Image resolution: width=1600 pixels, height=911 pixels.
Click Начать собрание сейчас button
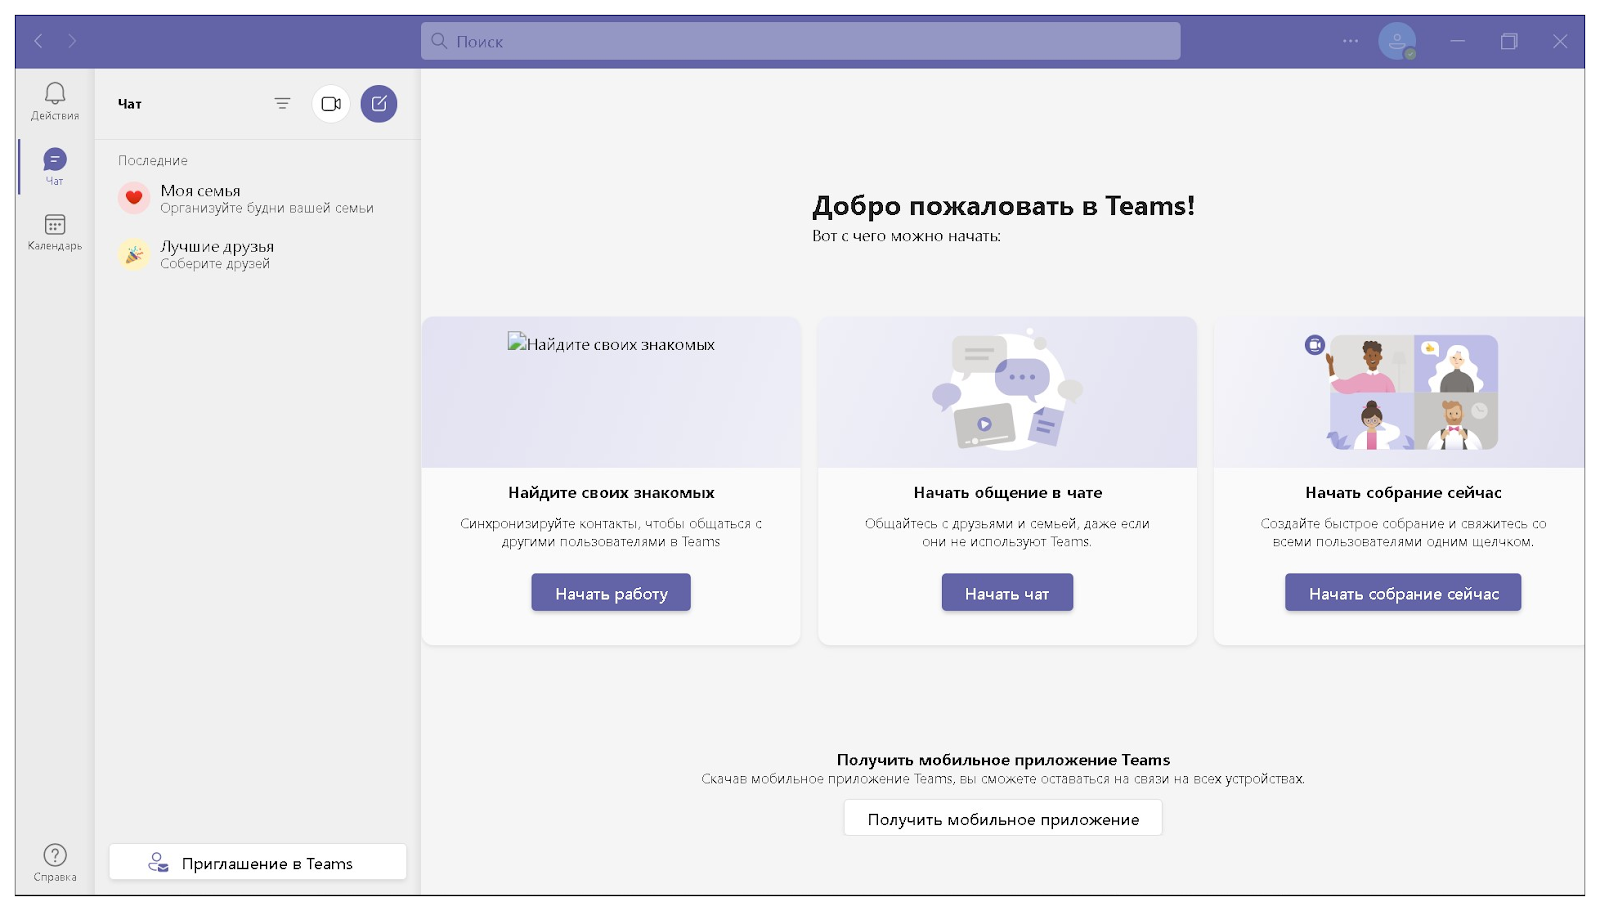pyautogui.click(x=1403, y=593)
